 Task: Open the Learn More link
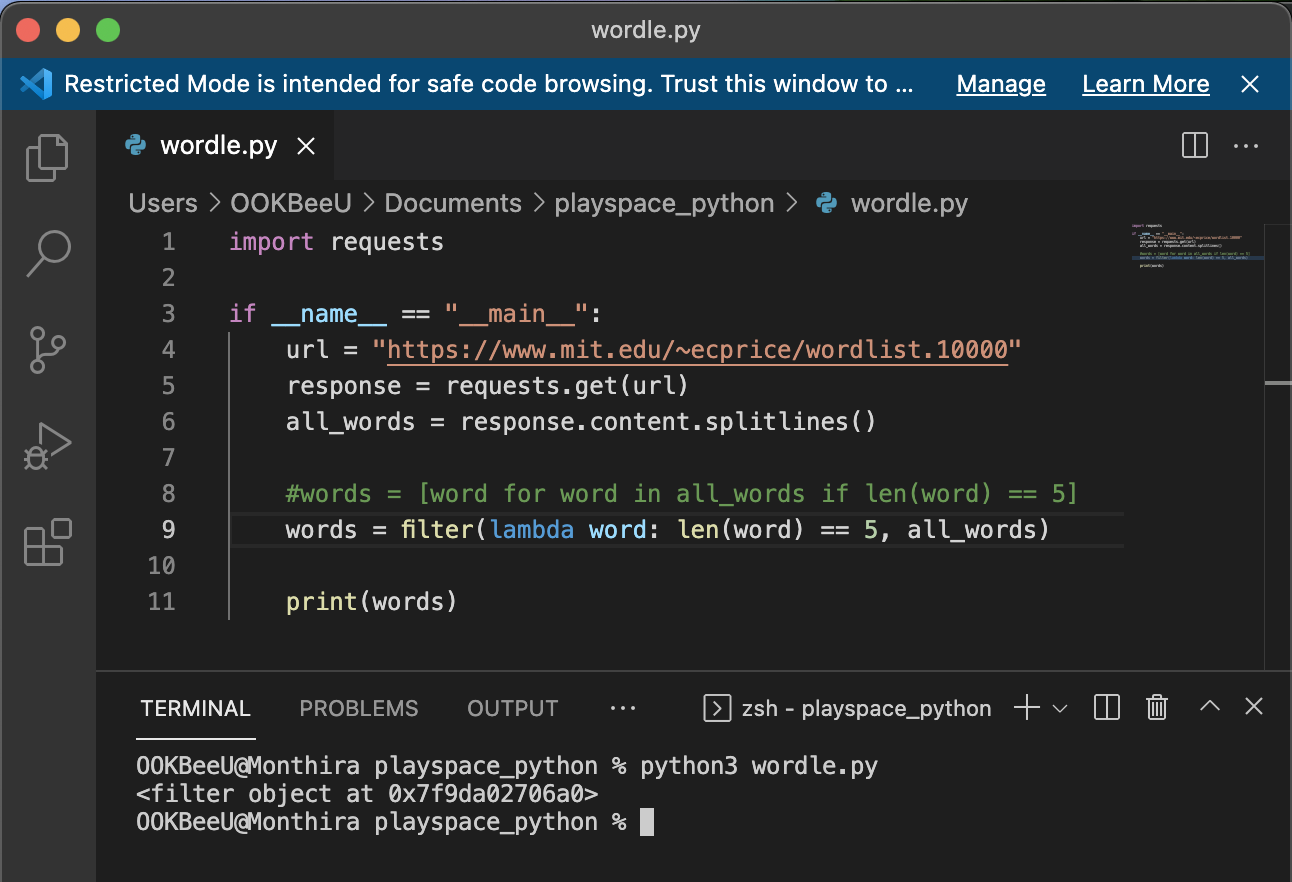(1145, 84)
